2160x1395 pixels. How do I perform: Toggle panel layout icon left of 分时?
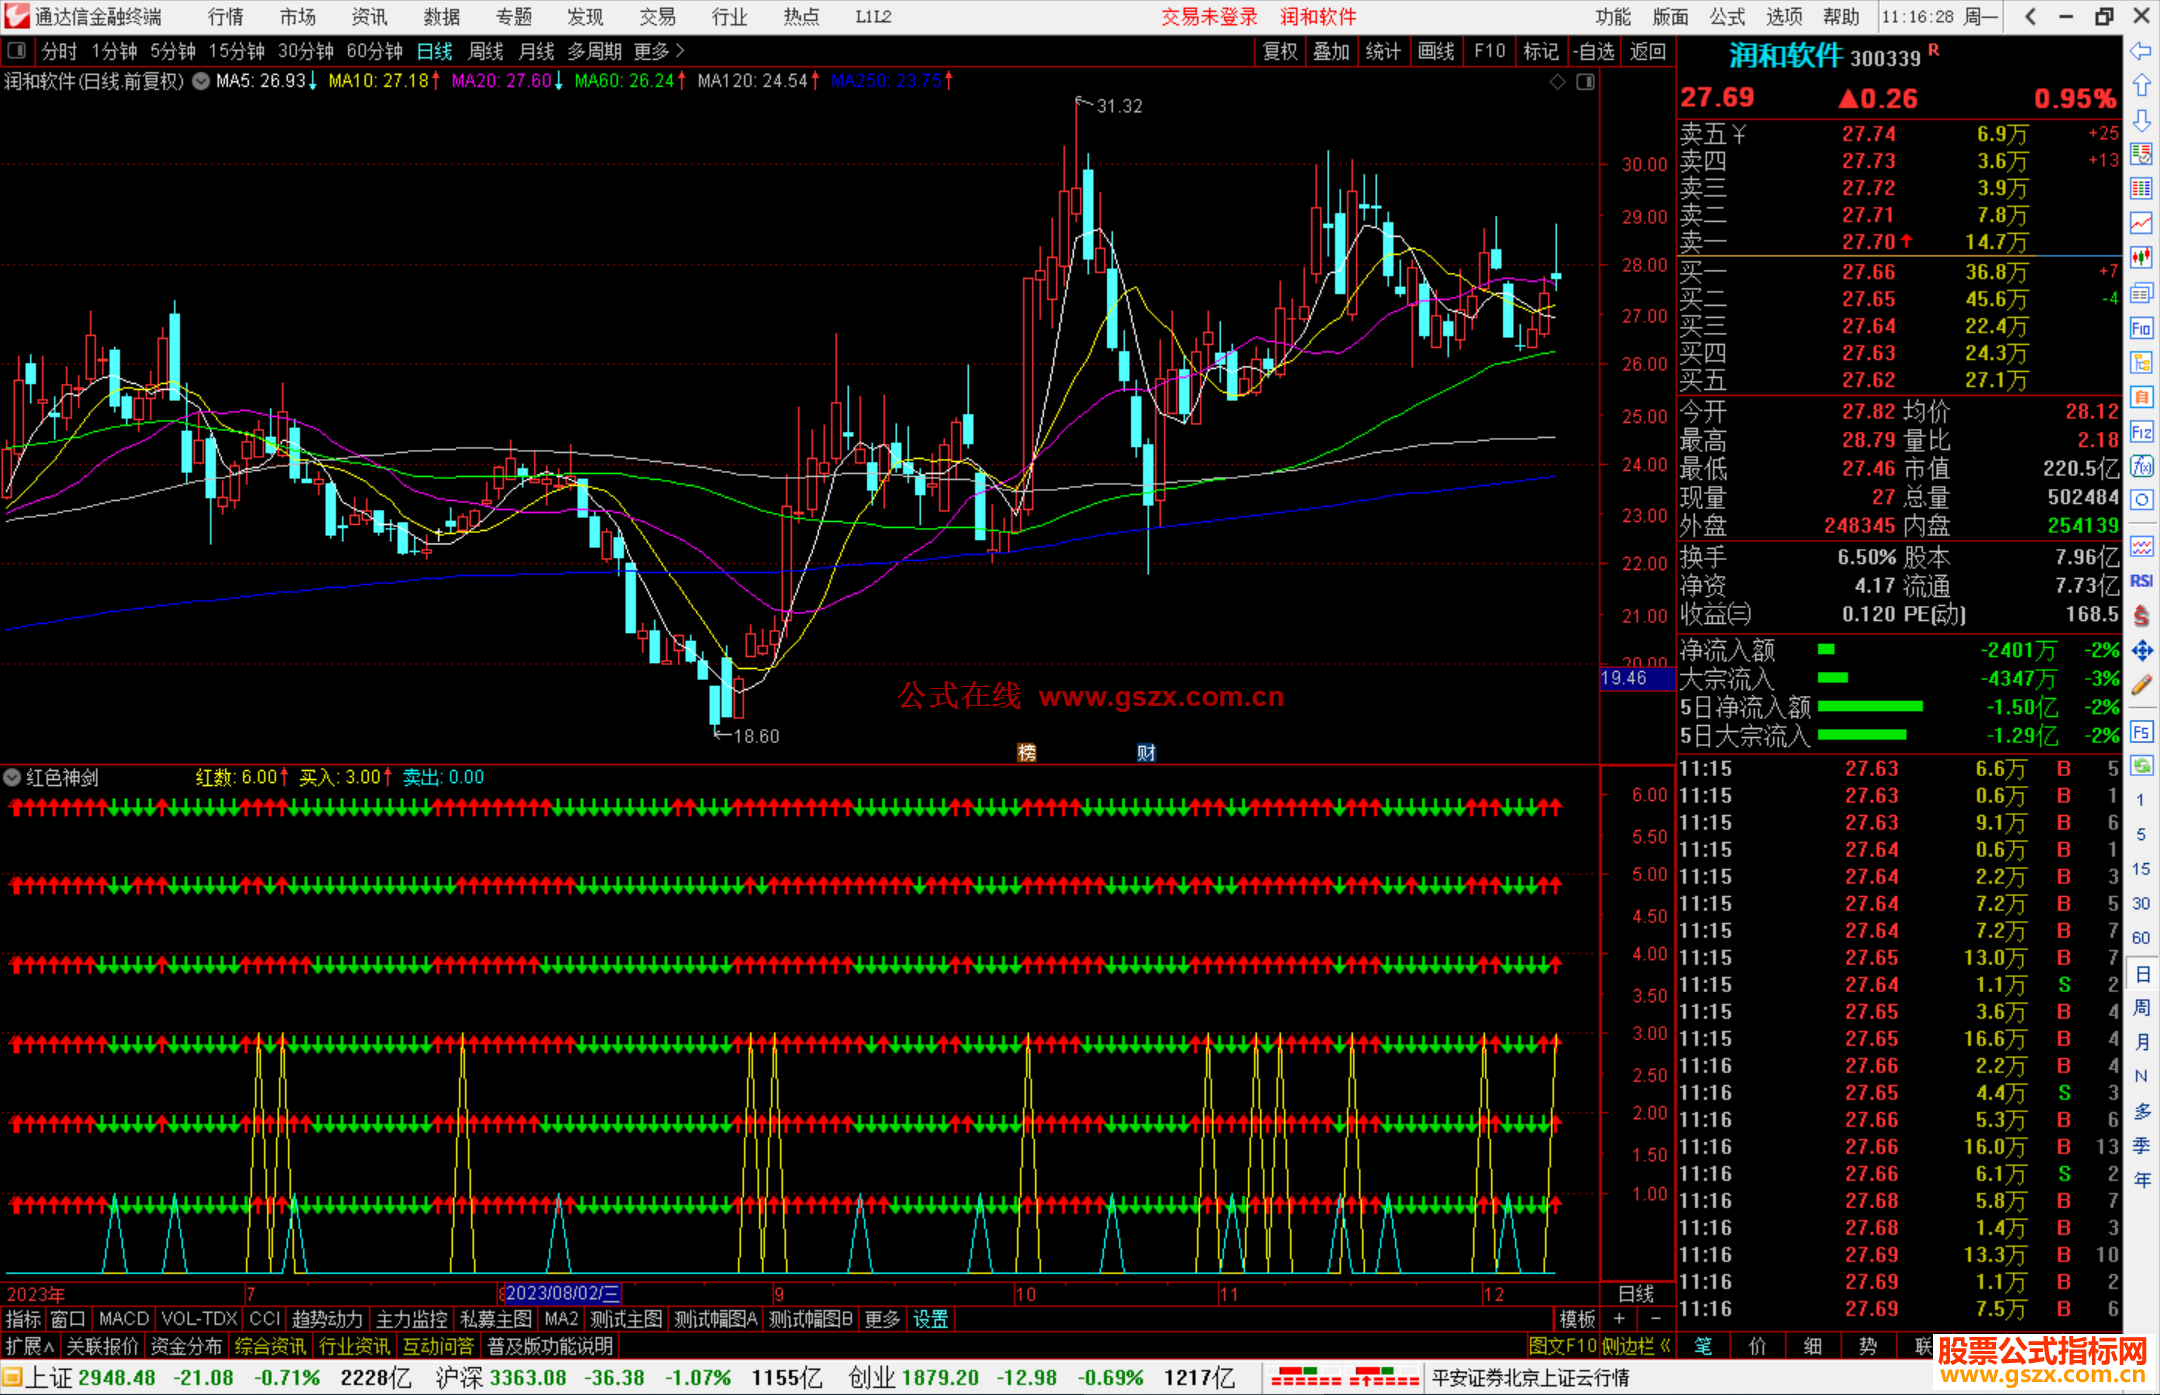(17, 50)
